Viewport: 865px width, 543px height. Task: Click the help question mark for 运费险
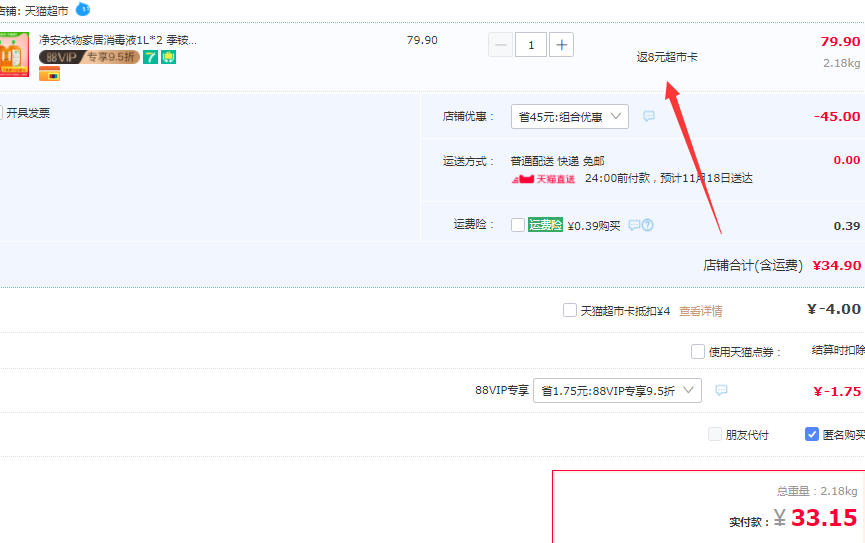click(x=648, y=225)
